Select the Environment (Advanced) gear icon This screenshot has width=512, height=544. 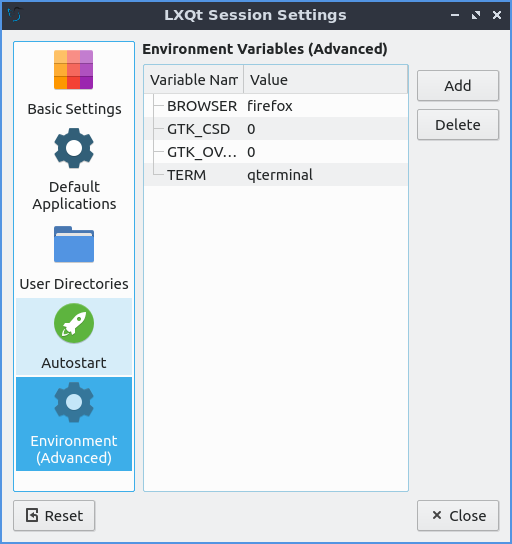tap(74, 402)
